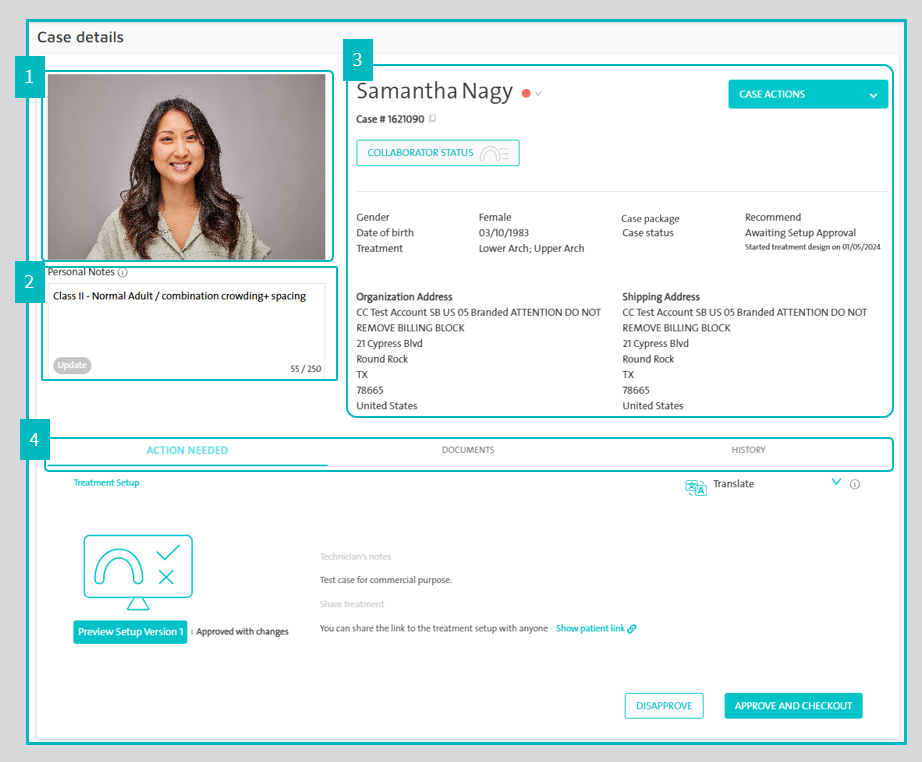Viewport: 922px width, 762px height.
Task: Click APPROVE AND CHECKOUT
Action: point(793,706)
